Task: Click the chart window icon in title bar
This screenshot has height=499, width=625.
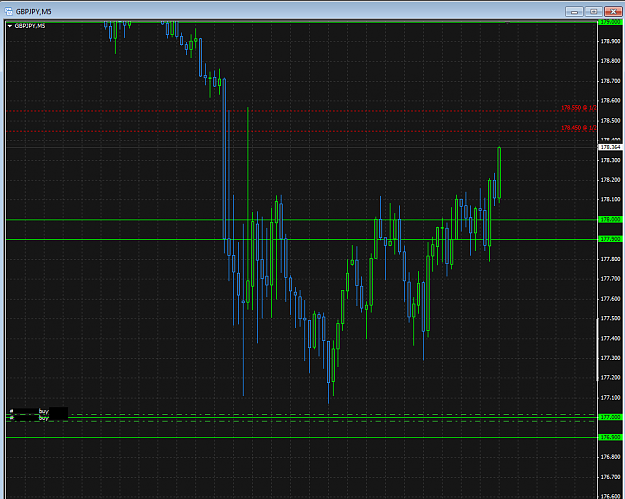Action: tap(8, 11)
